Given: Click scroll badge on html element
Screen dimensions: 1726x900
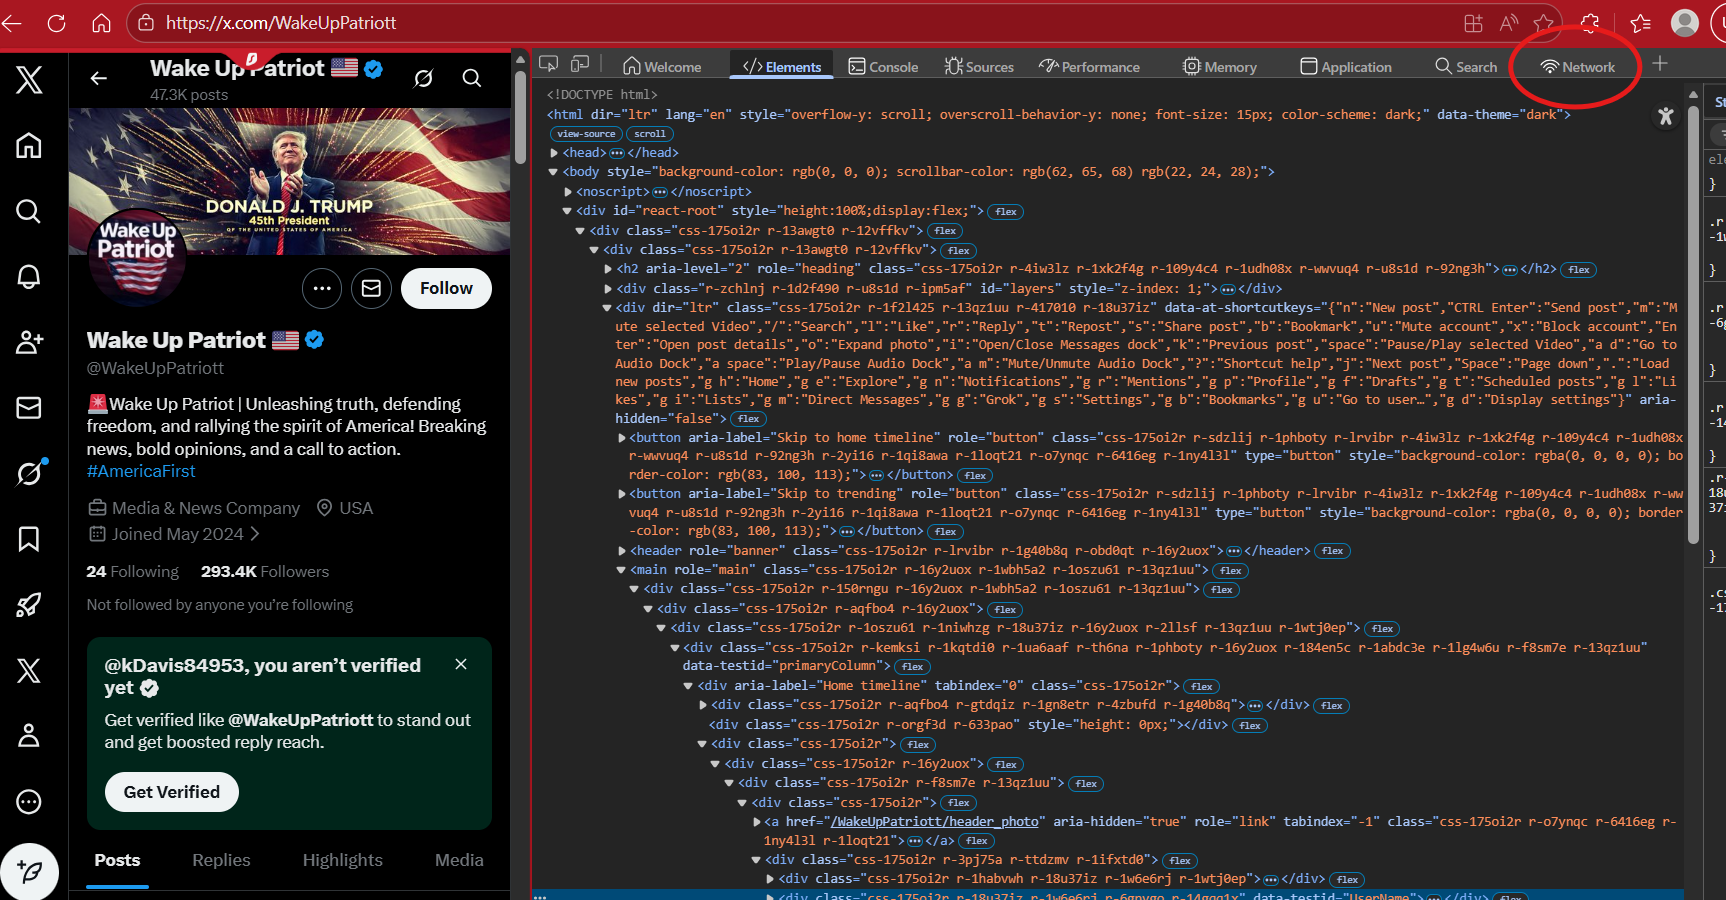Looking at the screenshot, I should tap(650, 134).
